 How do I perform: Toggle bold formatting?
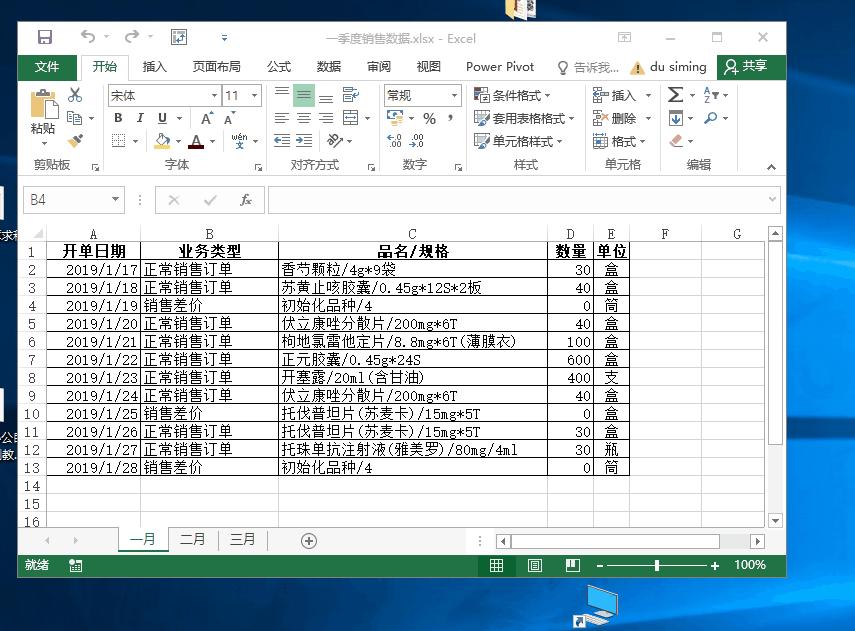click(x=118, y=118)
